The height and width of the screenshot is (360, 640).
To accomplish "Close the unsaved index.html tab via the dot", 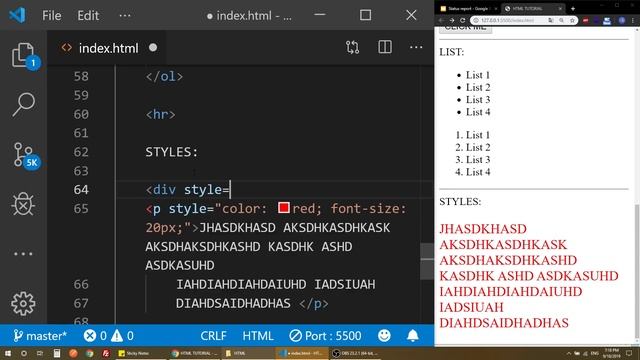I will (x=153, y=48).
